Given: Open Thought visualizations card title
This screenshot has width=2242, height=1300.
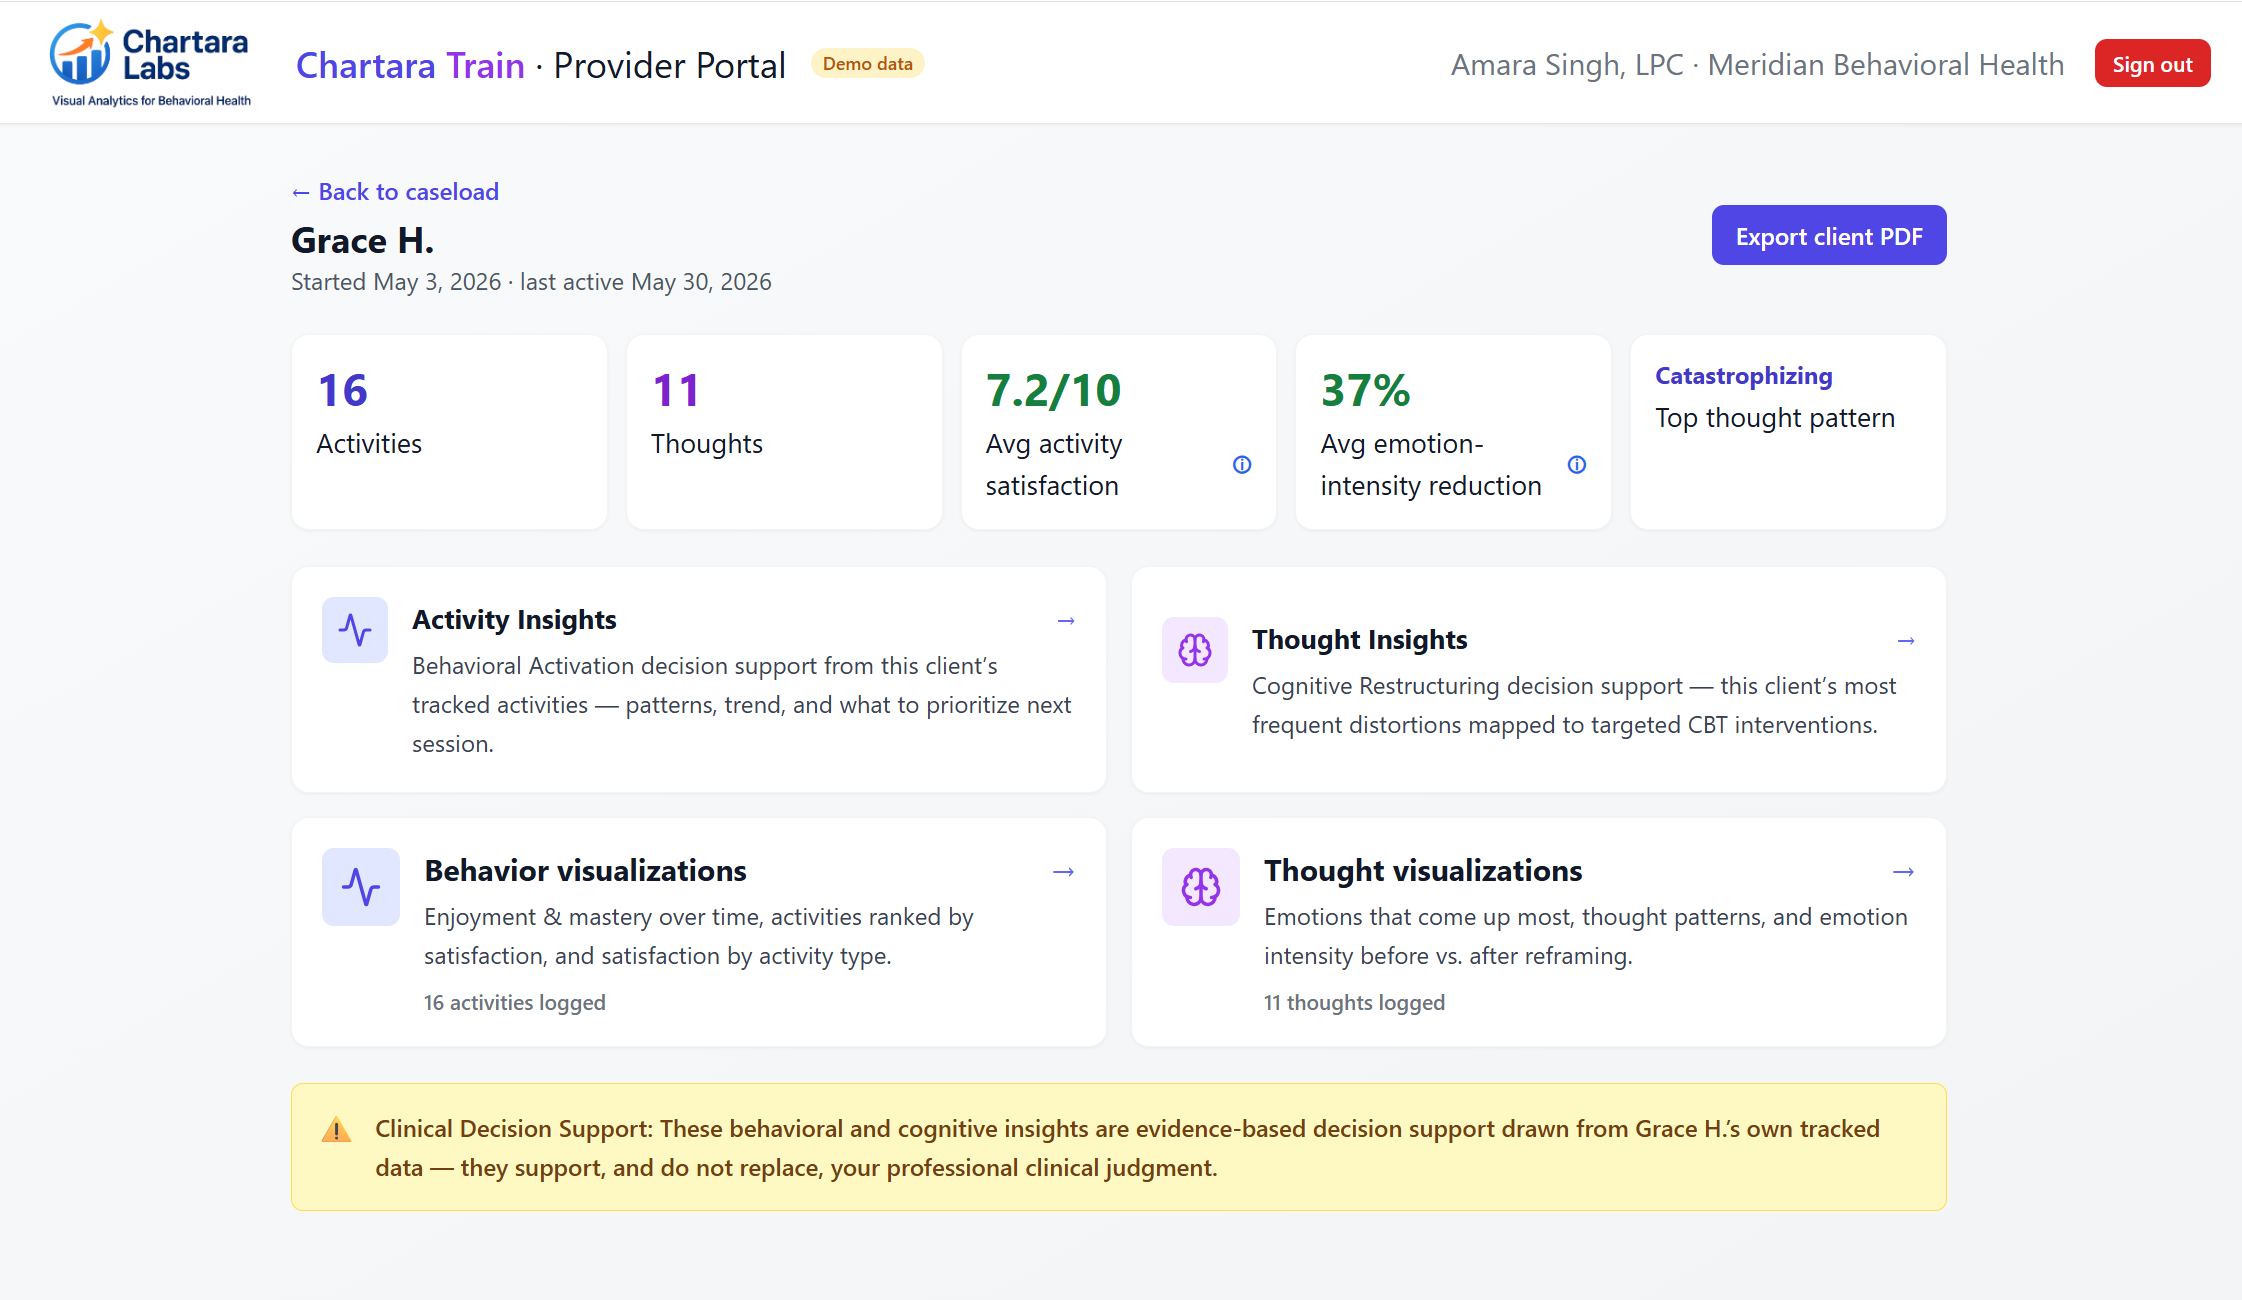Looking at the screenshot, I should [1423, 871].
